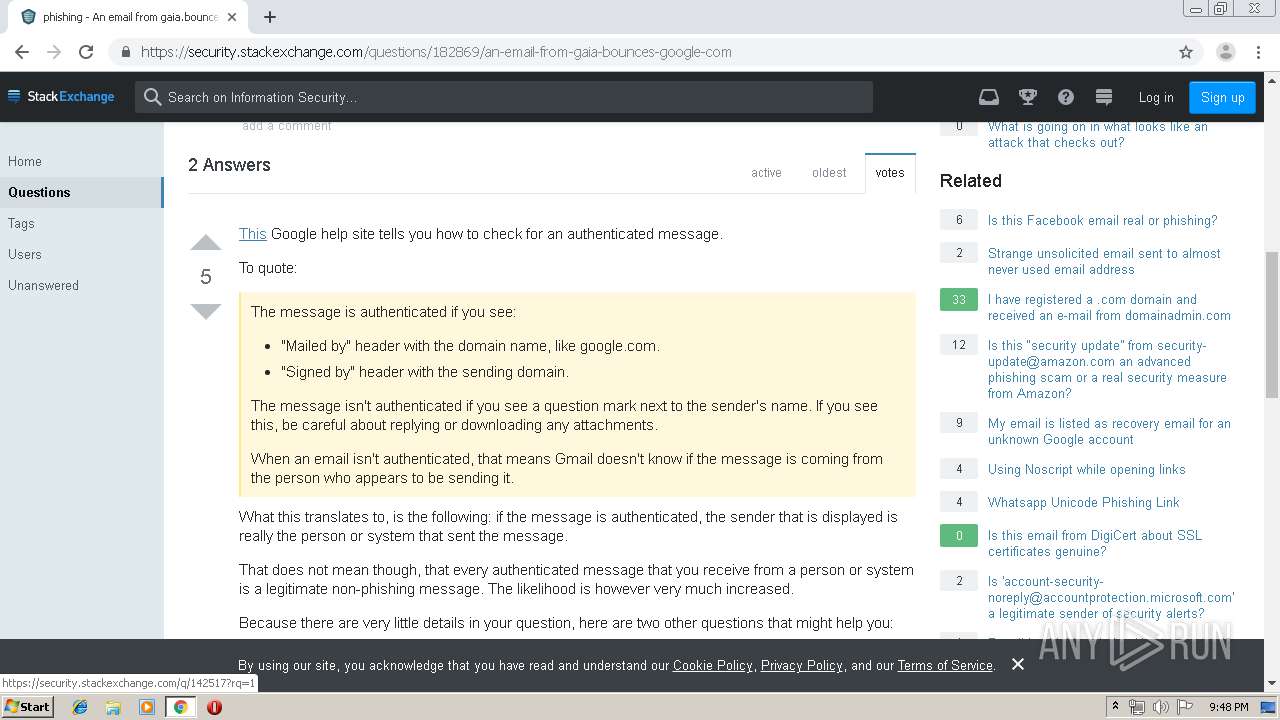This screenshot has height=720, width=1280.
Task: Click the StackExchange logo
Action: [61, 97]
